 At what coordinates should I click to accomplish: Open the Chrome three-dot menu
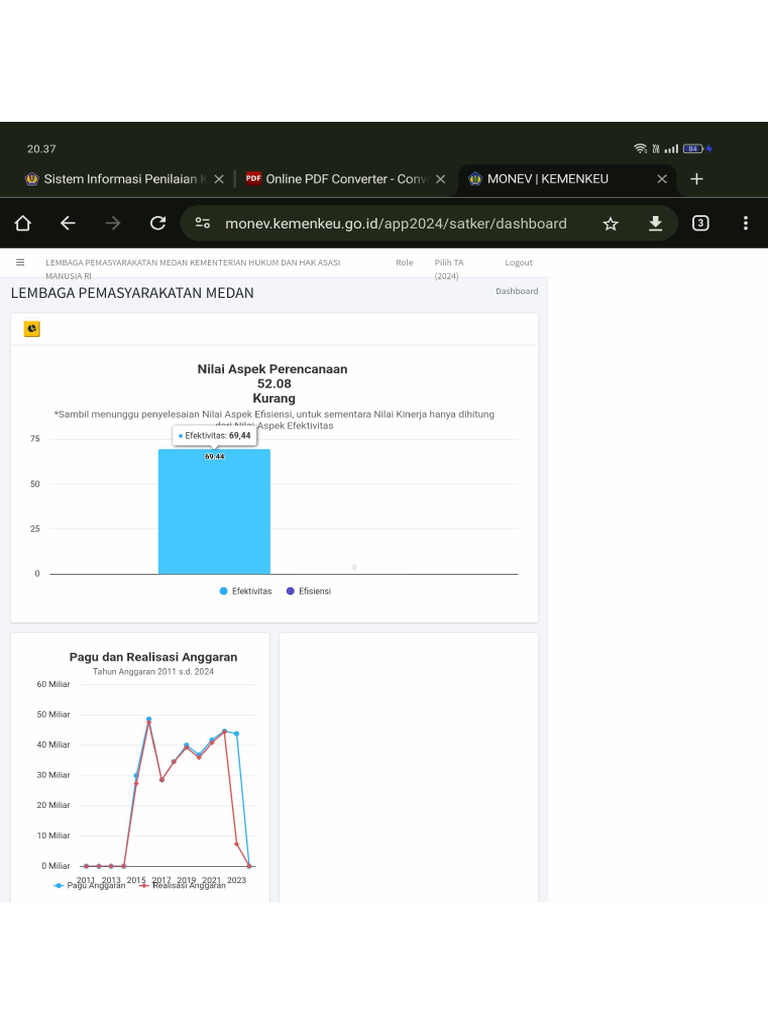(x=746, y=224)
